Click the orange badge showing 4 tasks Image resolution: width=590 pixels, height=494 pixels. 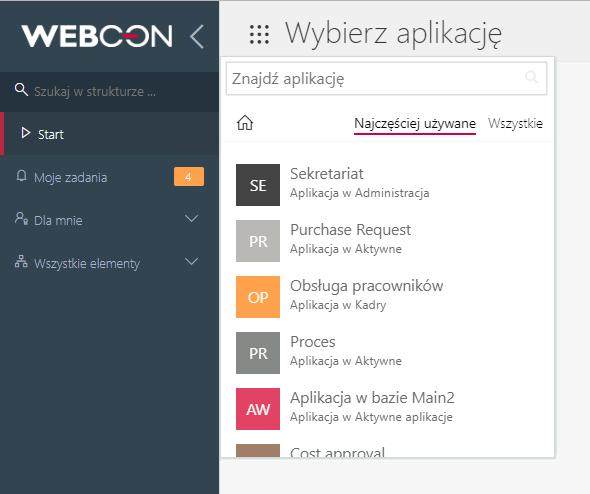[x=189, y=176]
